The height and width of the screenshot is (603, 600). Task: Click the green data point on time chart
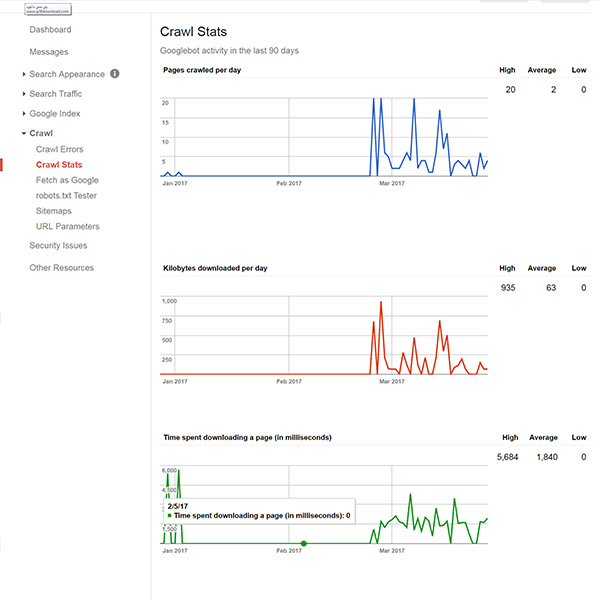click(304, 543)
